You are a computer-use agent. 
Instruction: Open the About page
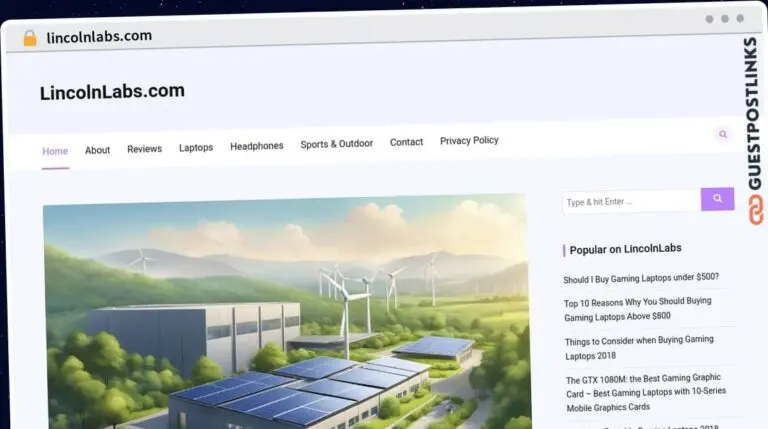(97, 150)
